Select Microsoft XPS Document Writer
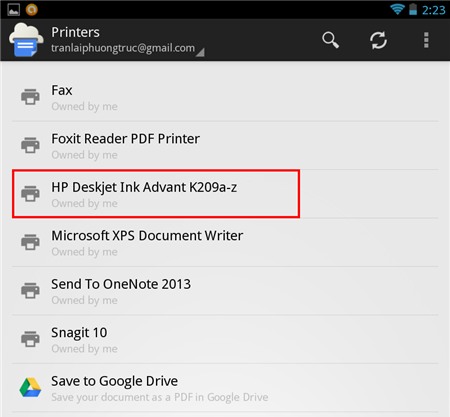 point(225,242)
